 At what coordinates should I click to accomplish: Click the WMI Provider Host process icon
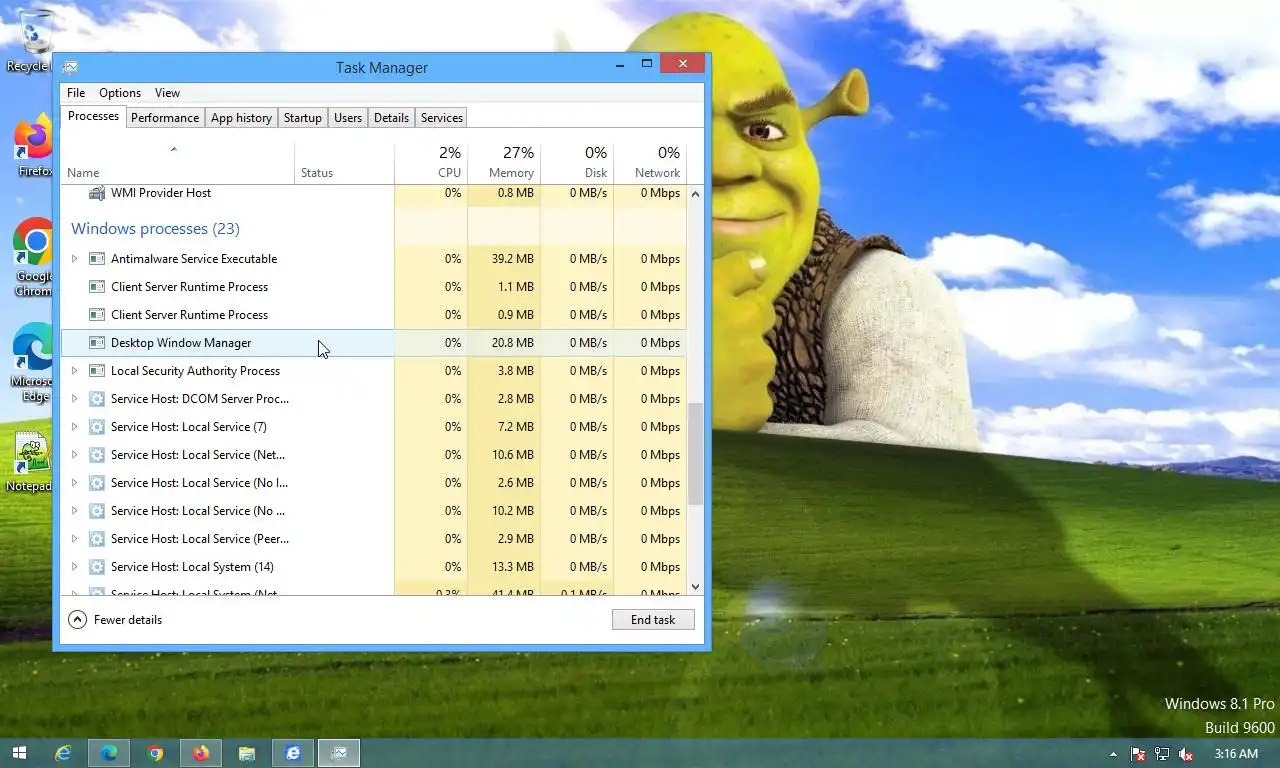pos(97,192)
